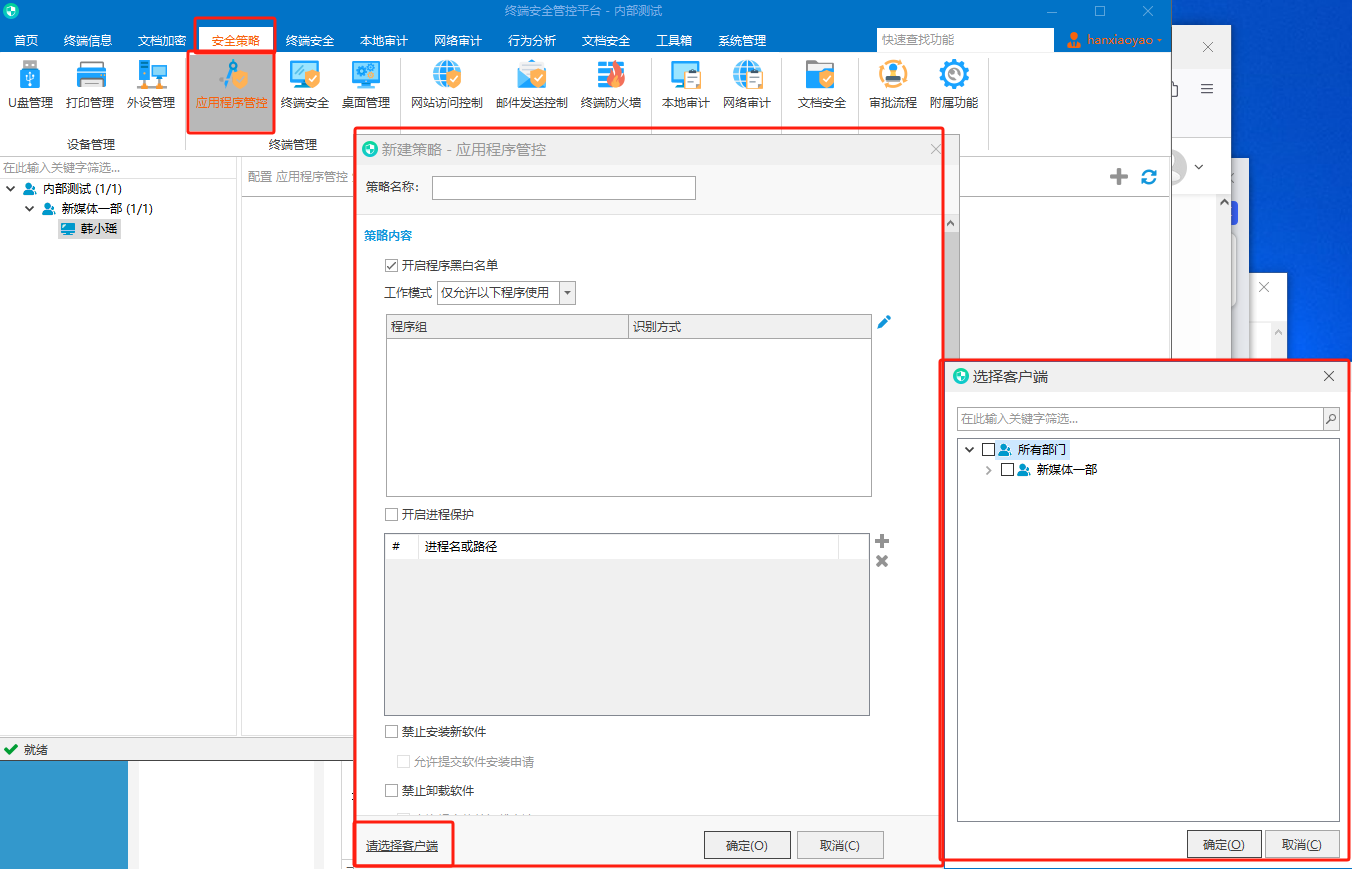Click 新建策略 dialog scrollbar up arrow
Viewport: 1352px width, 869px height.
pyautogui.click(x=950, y=223)
